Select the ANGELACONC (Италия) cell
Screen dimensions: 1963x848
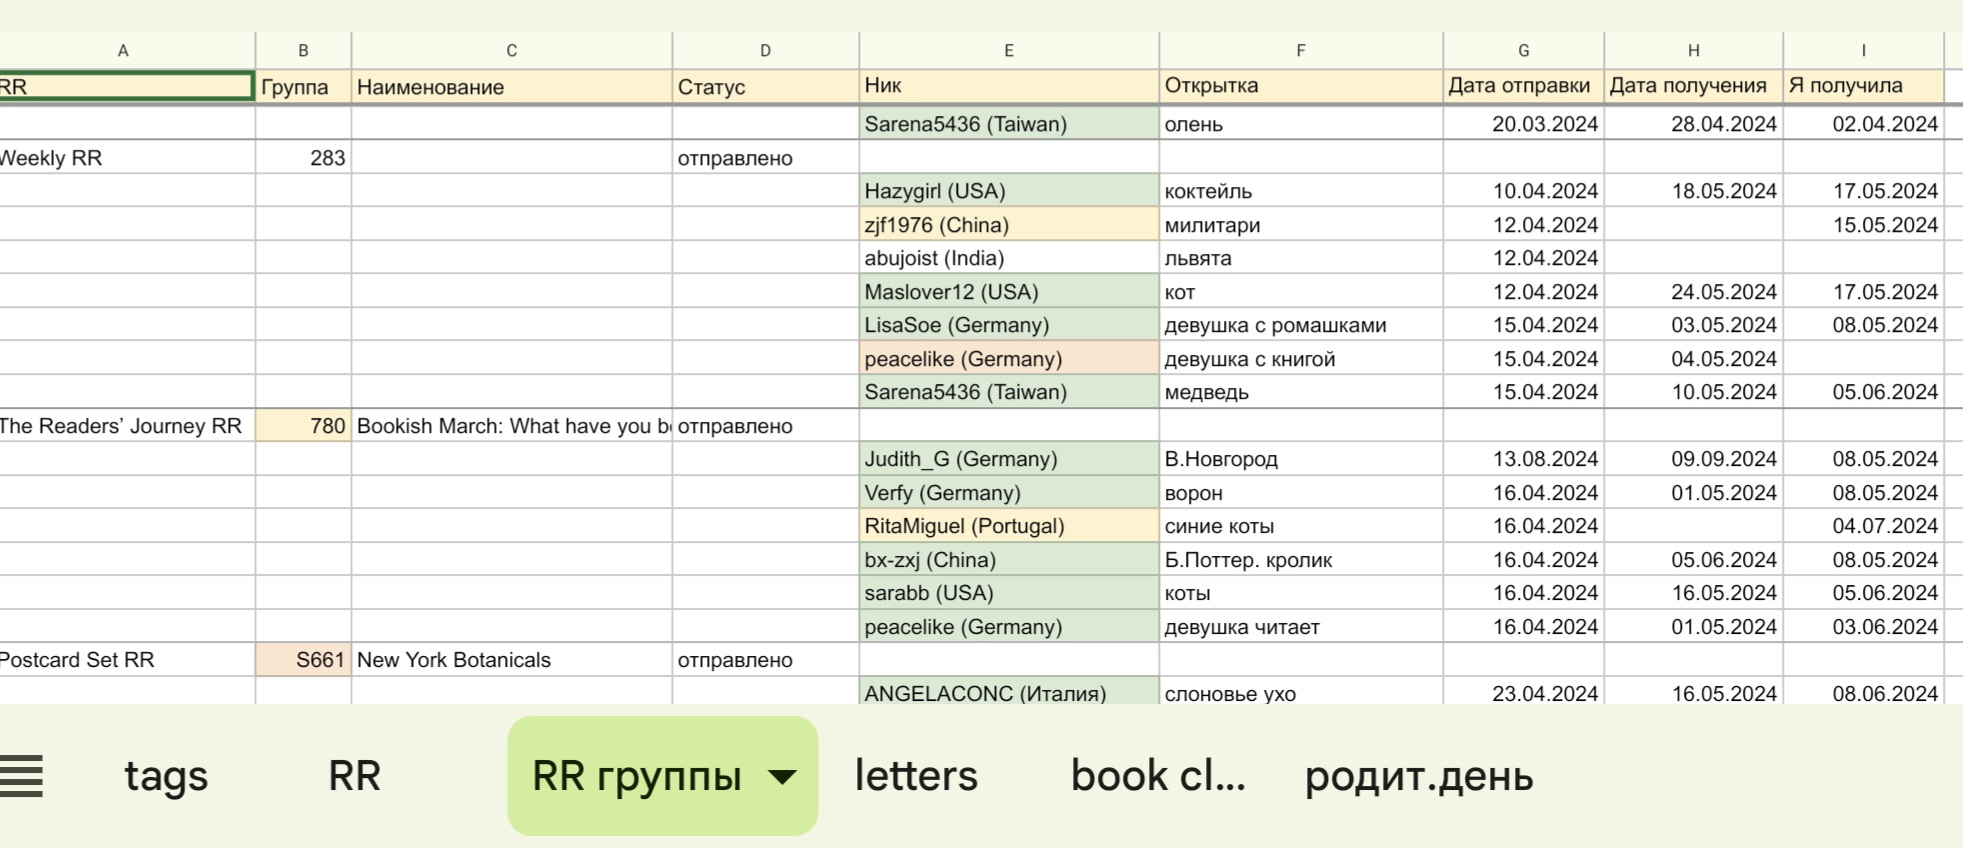coord(1009,692)
